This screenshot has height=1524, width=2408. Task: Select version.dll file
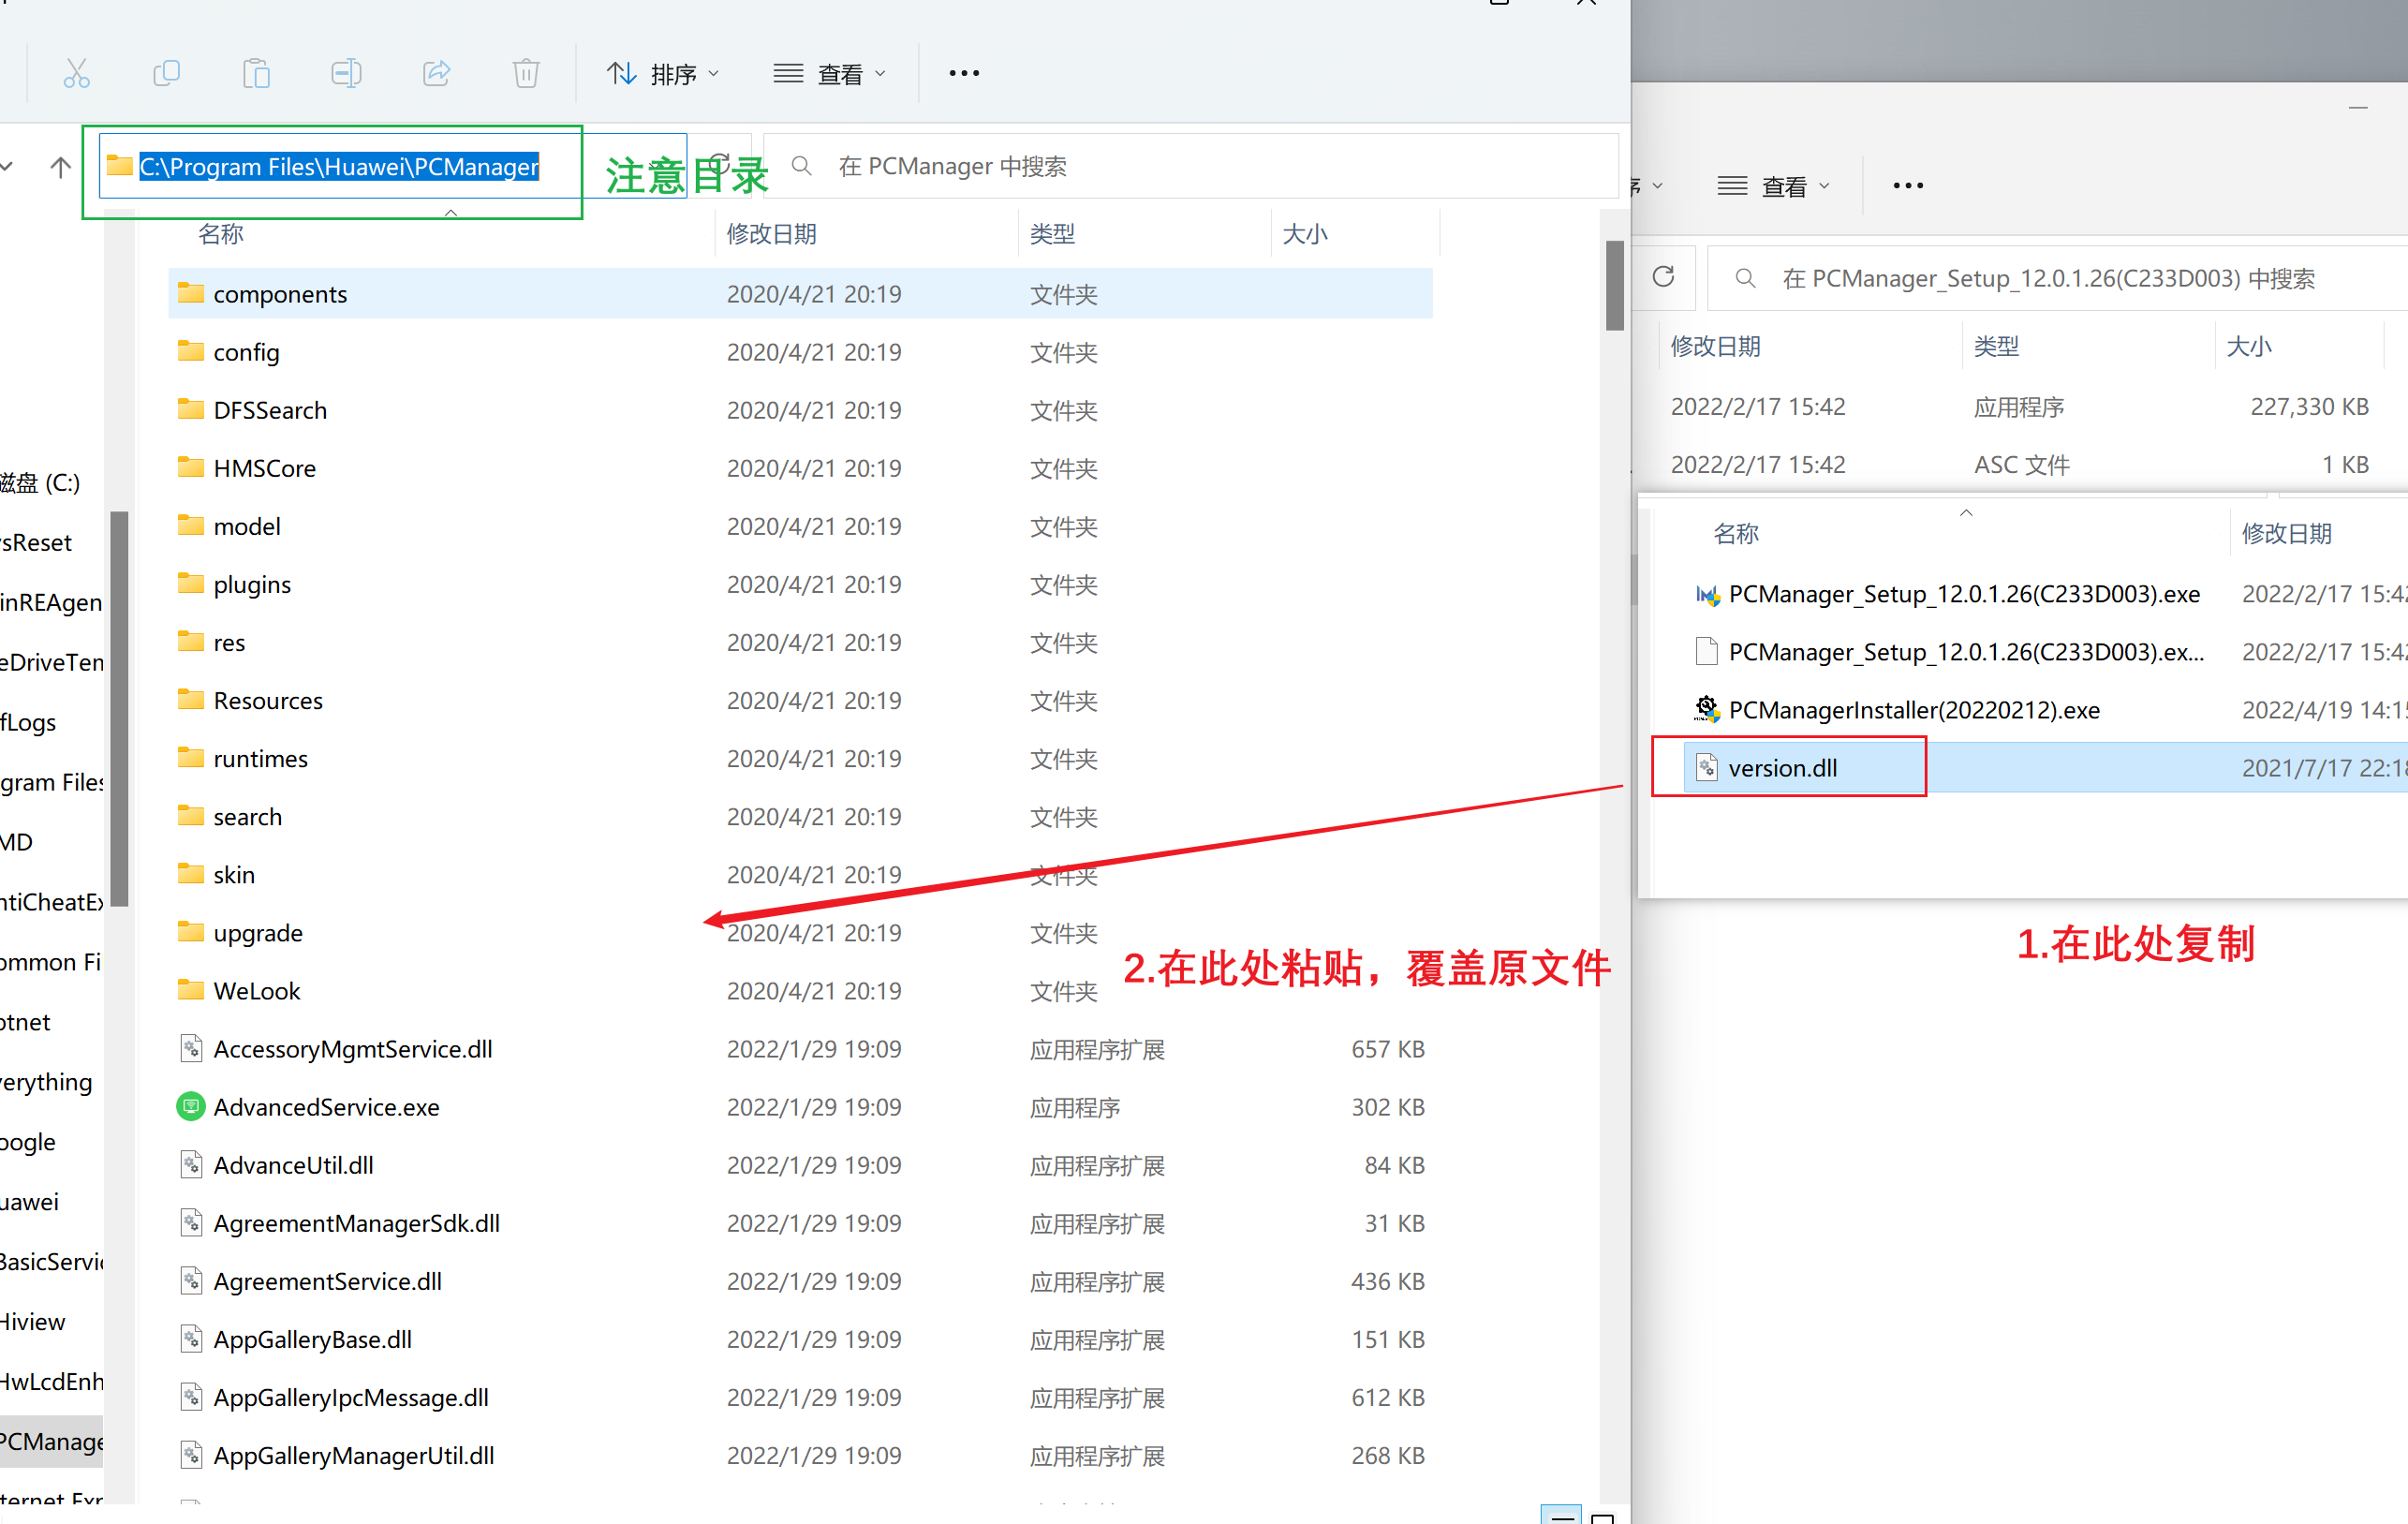tap(1782, 768)
